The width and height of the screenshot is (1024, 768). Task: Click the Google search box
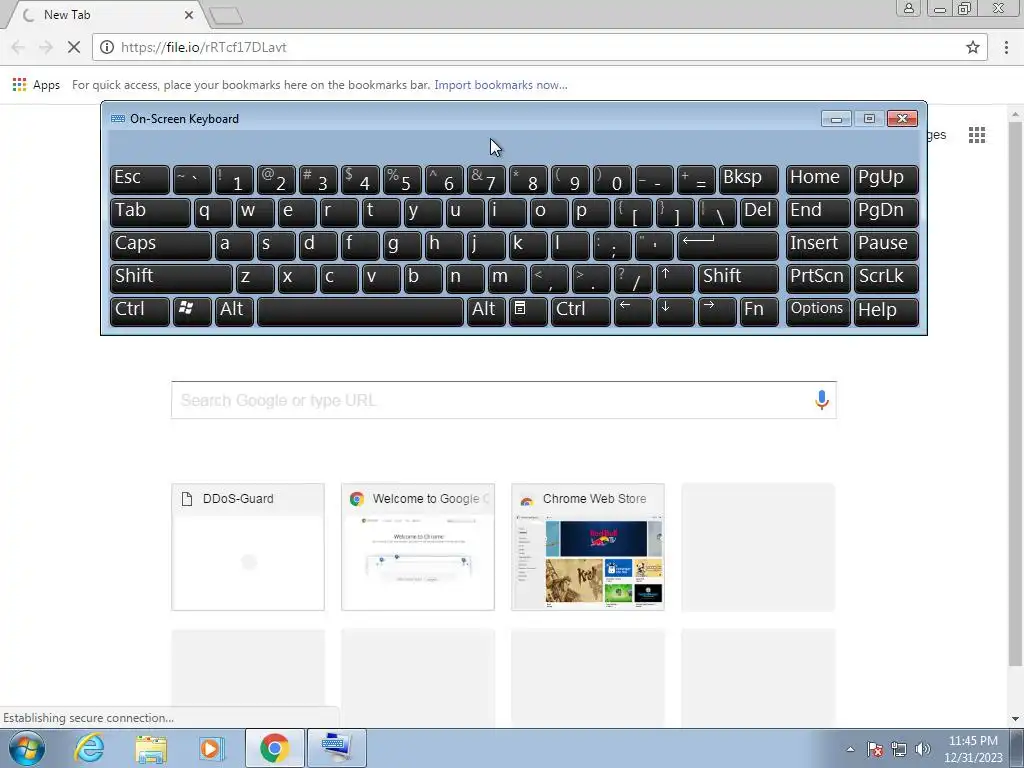coord(504,400)
